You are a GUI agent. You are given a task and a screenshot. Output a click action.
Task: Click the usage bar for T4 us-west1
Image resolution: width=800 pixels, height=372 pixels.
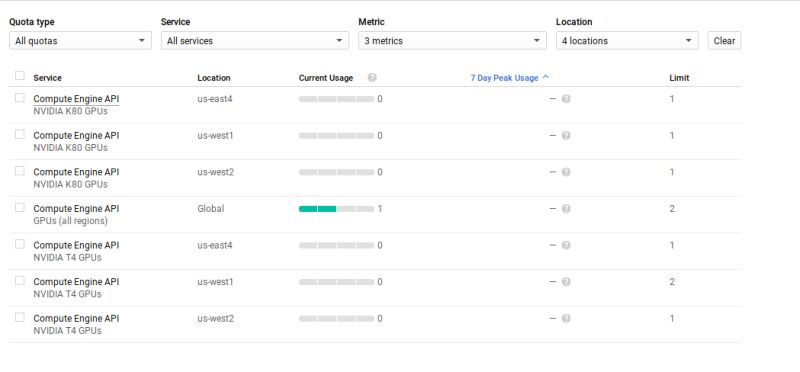point(336,282)
